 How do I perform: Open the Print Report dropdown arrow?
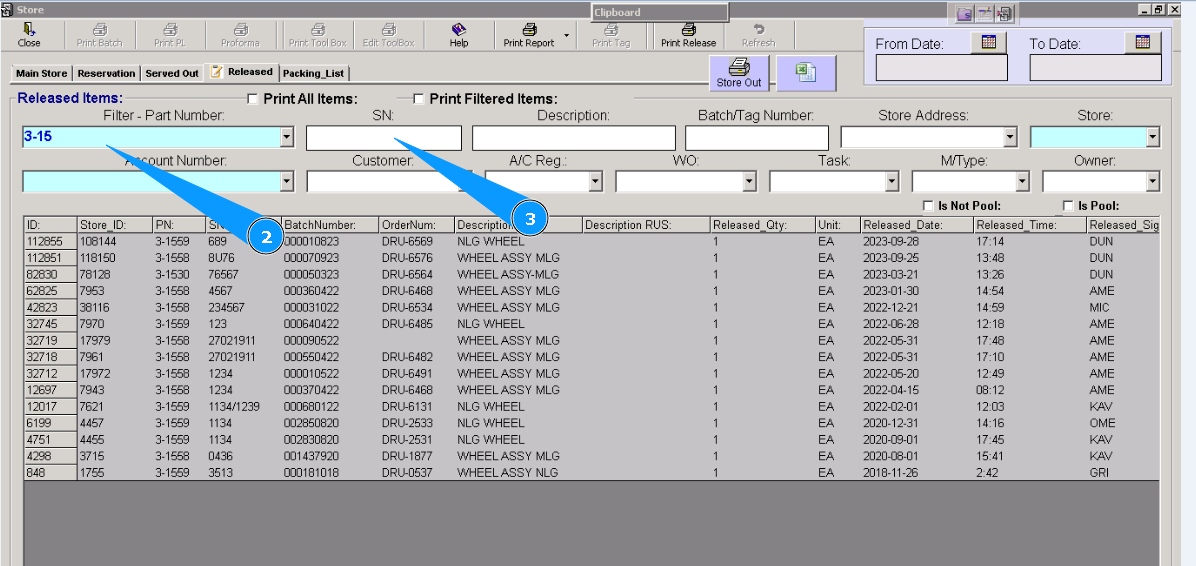tap(566, 35)
